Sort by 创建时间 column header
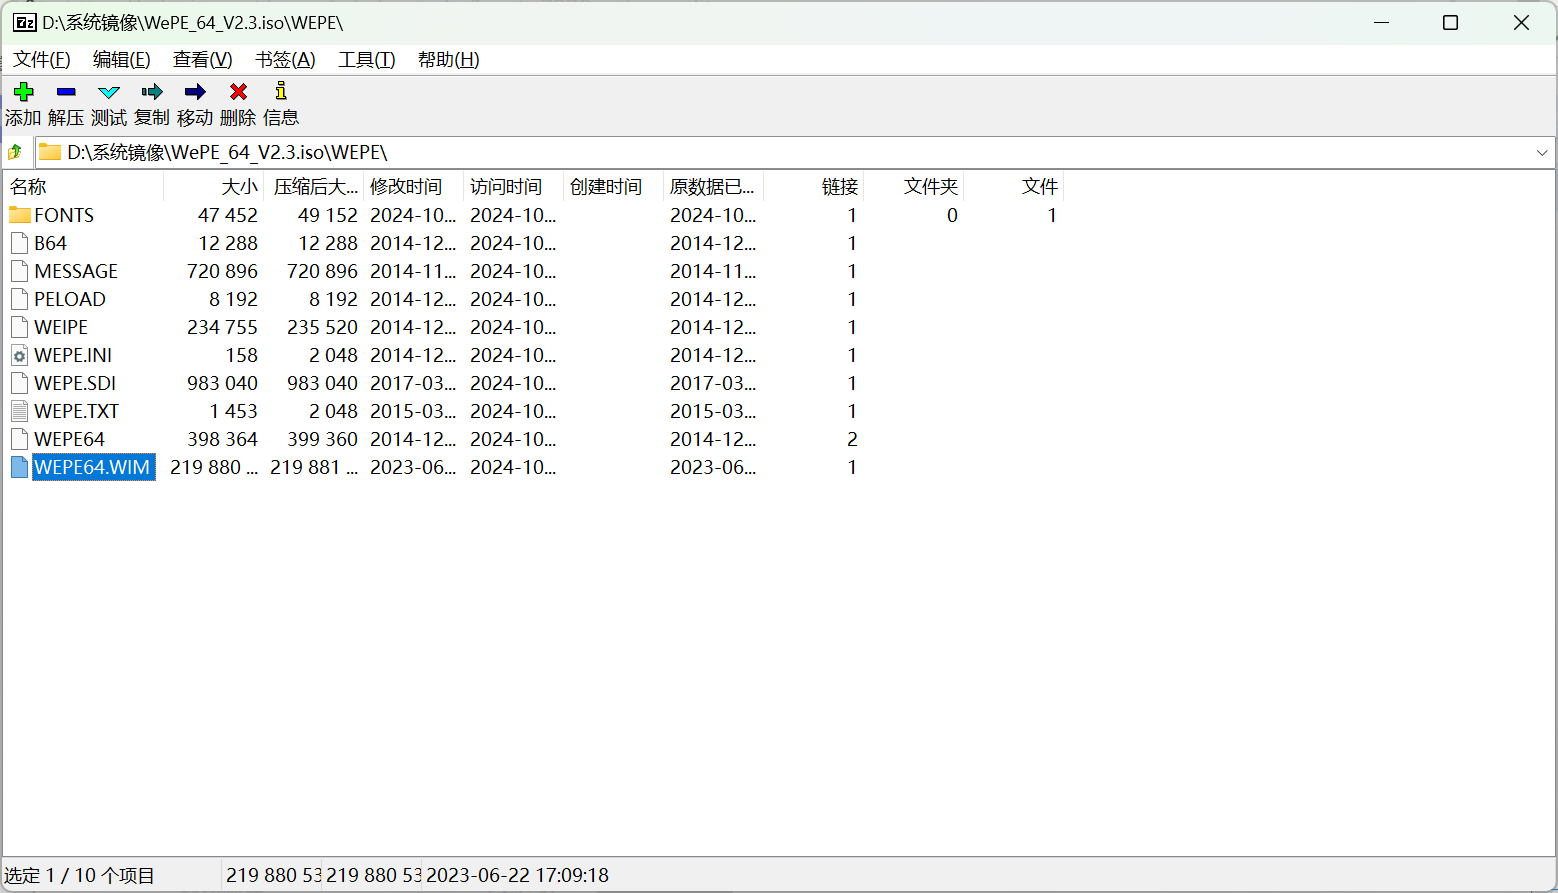The image size is (1558, 893). coord(614,187)
